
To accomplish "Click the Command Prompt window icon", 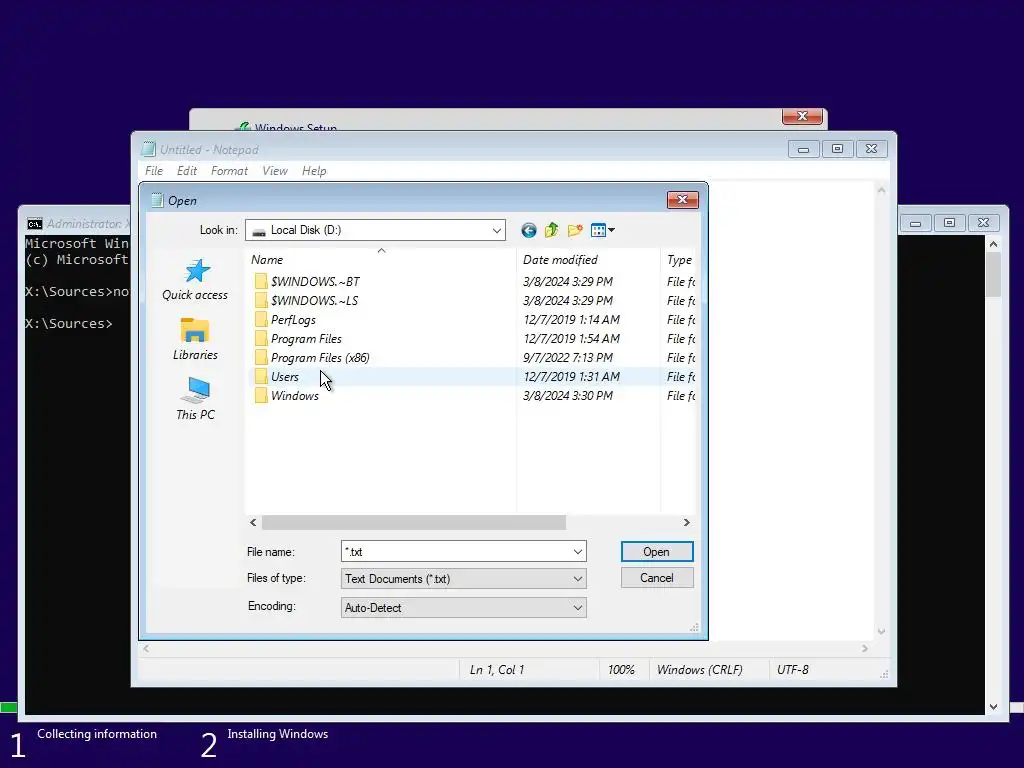I will (x=35, y=224).
